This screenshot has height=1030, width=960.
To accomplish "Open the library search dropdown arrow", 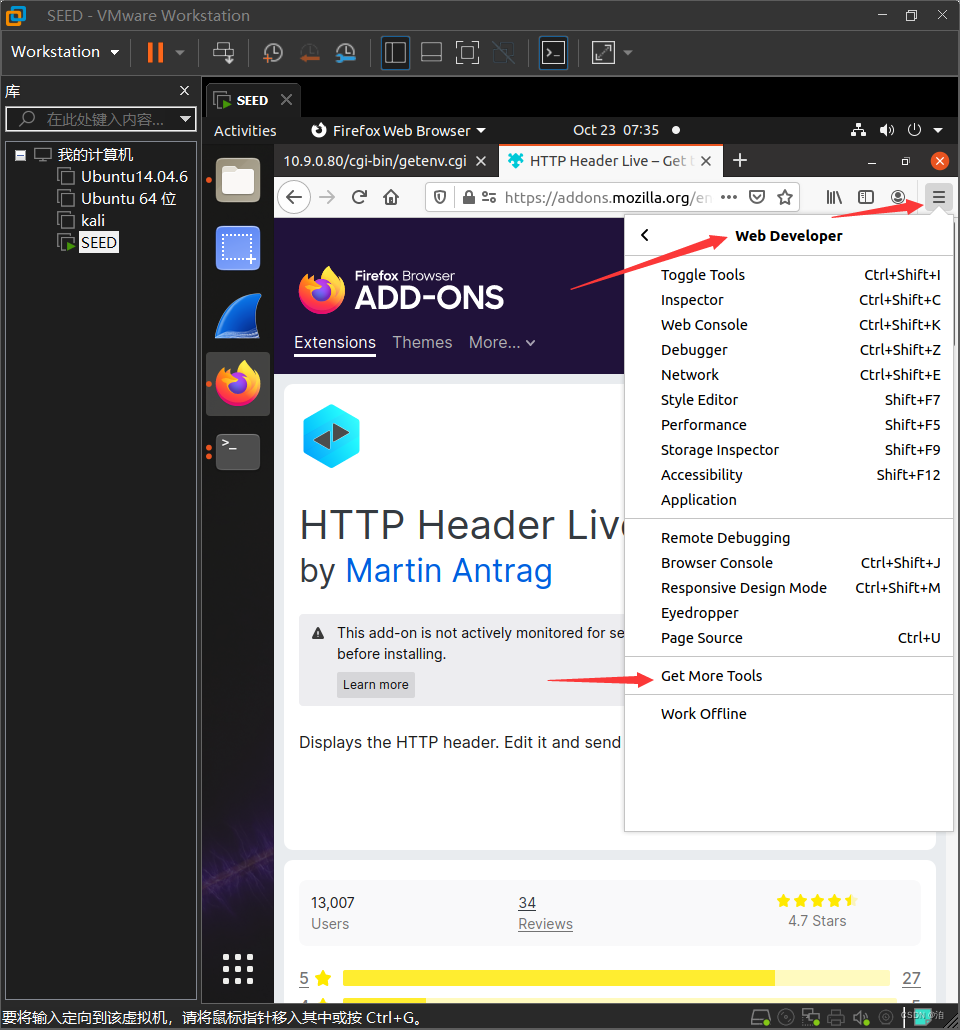I will 186,119.
